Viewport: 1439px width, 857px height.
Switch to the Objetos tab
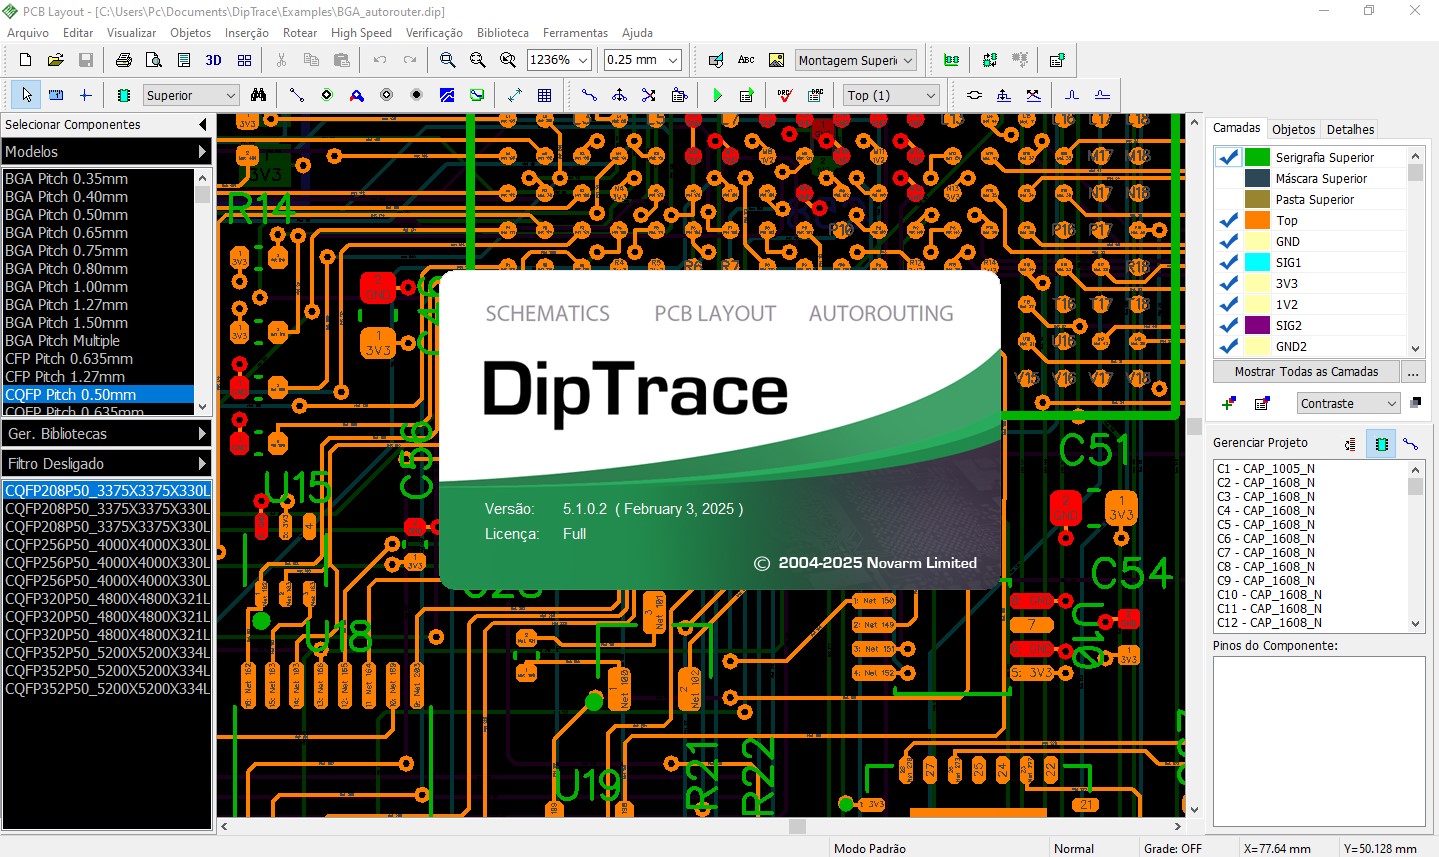1293,128
